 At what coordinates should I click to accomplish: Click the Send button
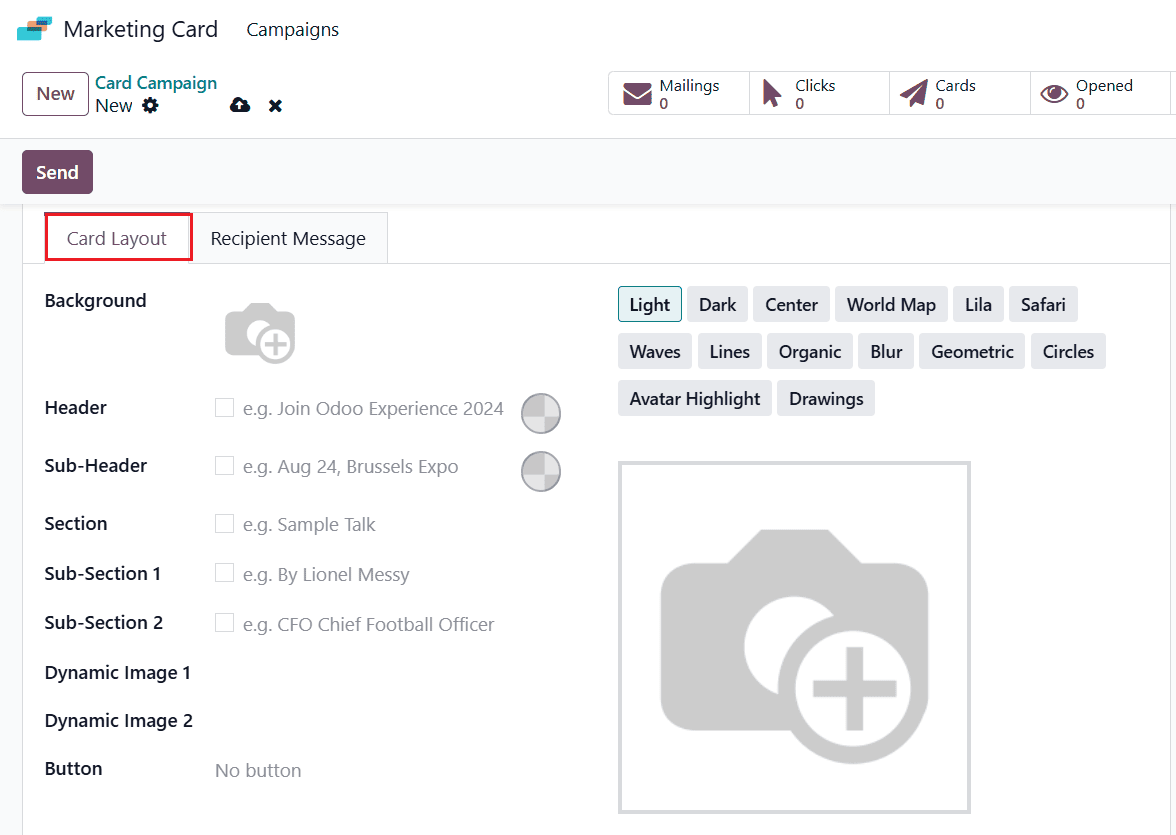click(57, 172)
